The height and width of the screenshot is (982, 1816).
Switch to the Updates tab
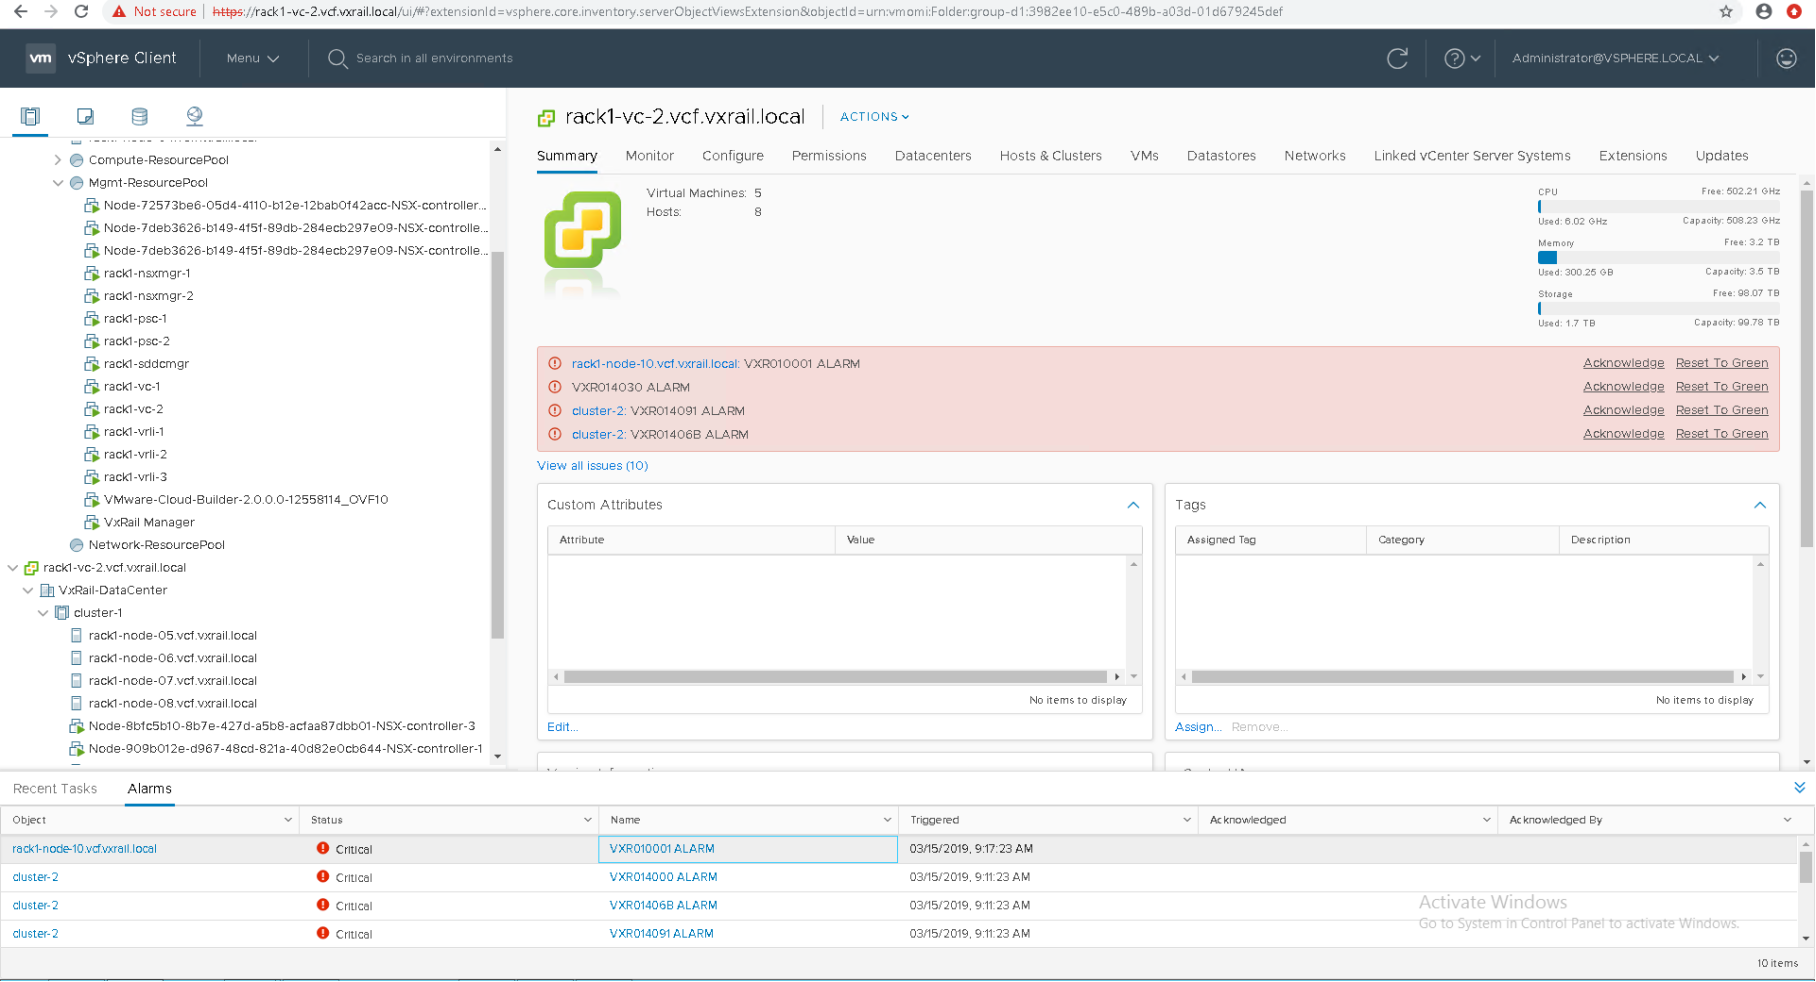1722,156
